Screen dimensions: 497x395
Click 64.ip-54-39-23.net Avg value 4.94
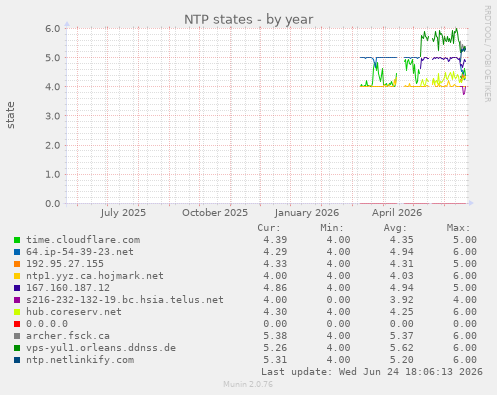402,252
